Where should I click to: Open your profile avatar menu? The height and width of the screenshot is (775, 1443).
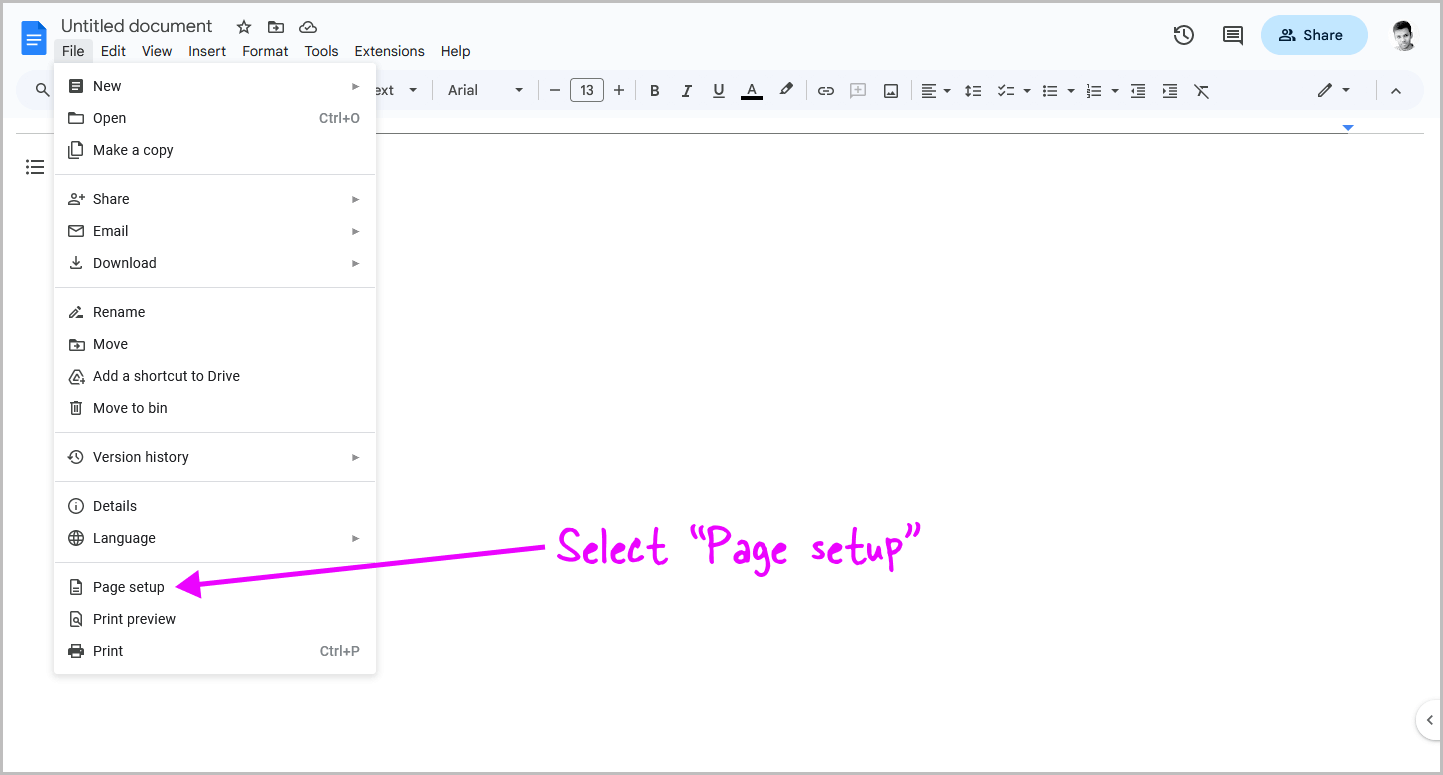[1402, 34]
